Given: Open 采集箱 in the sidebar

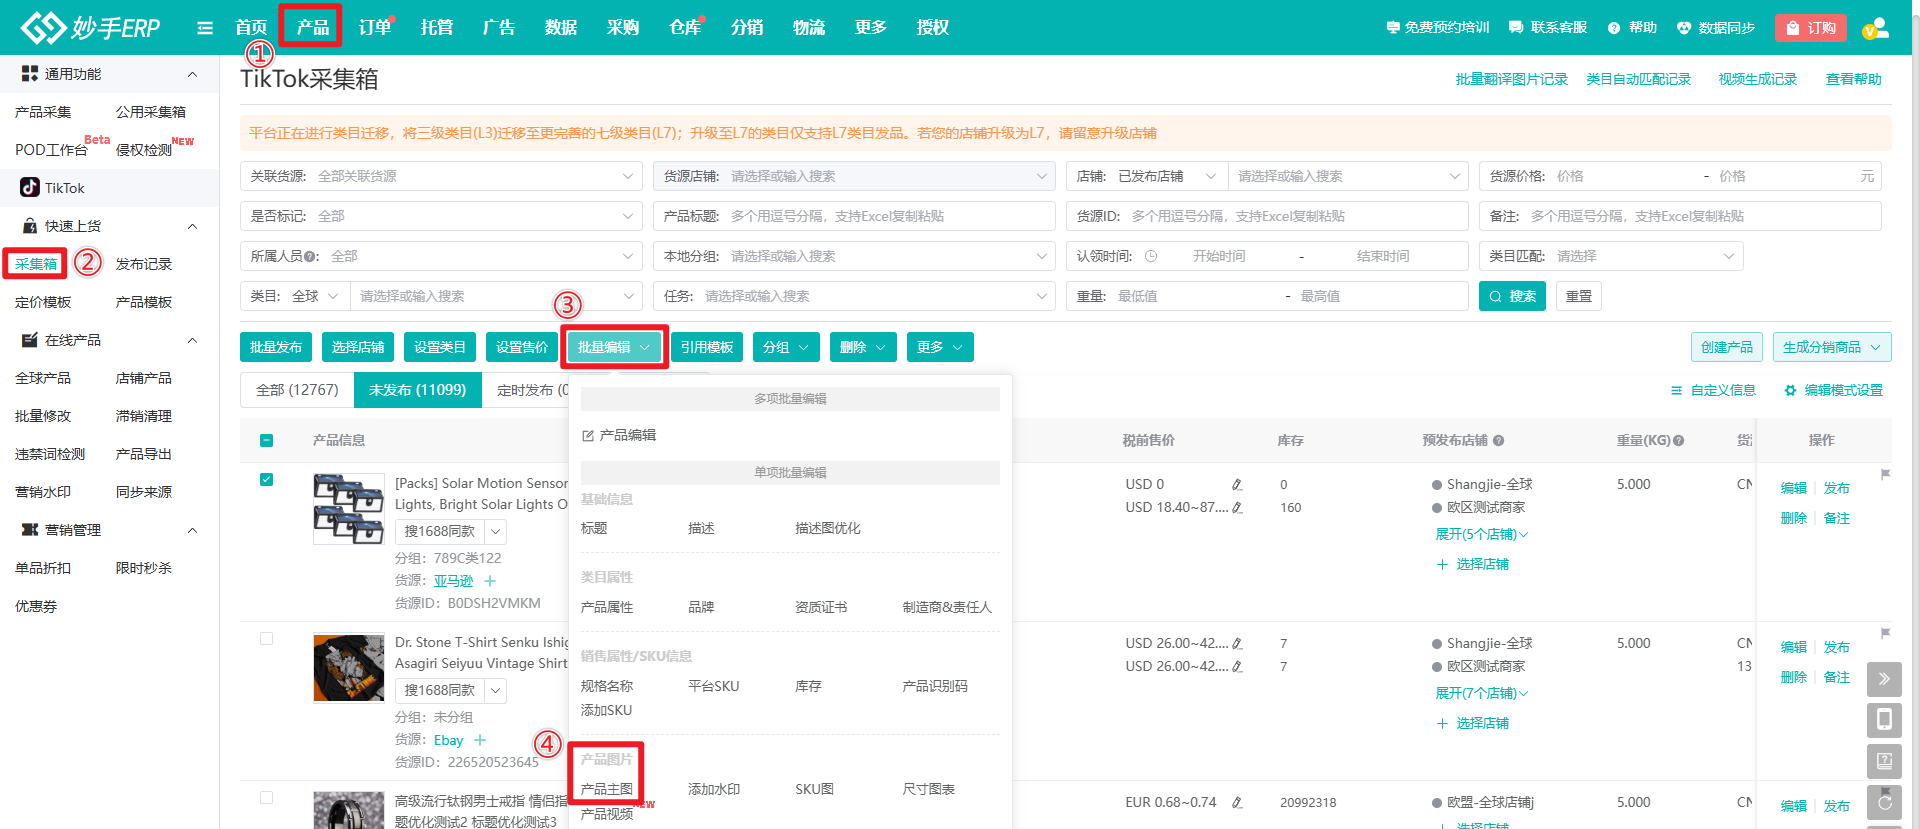Looking at the screenshot, I should [x=36, y=264].
